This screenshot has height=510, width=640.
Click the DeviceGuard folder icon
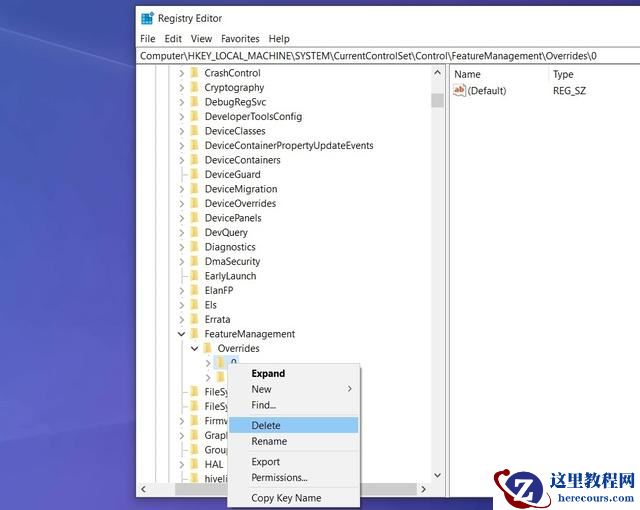[x=195, y=174]
